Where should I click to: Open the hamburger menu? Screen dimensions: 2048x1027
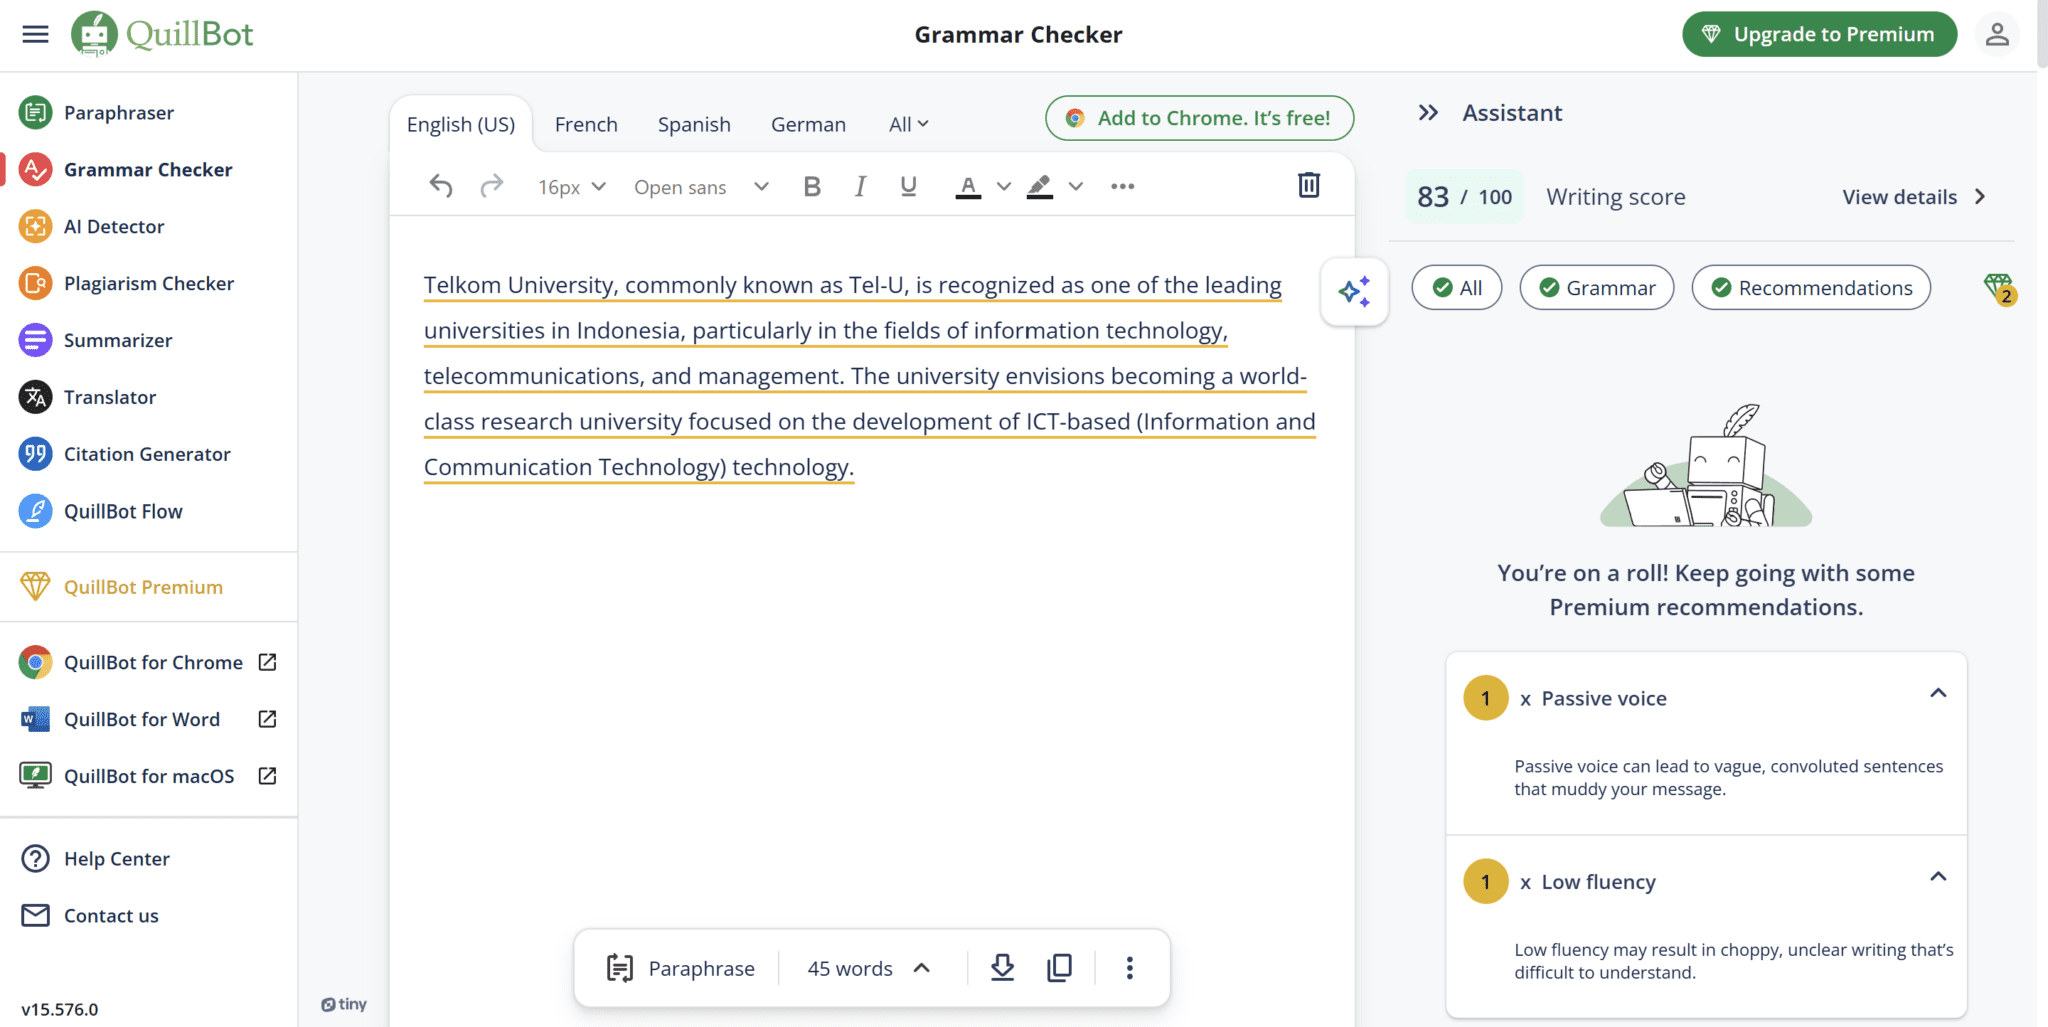35,34
